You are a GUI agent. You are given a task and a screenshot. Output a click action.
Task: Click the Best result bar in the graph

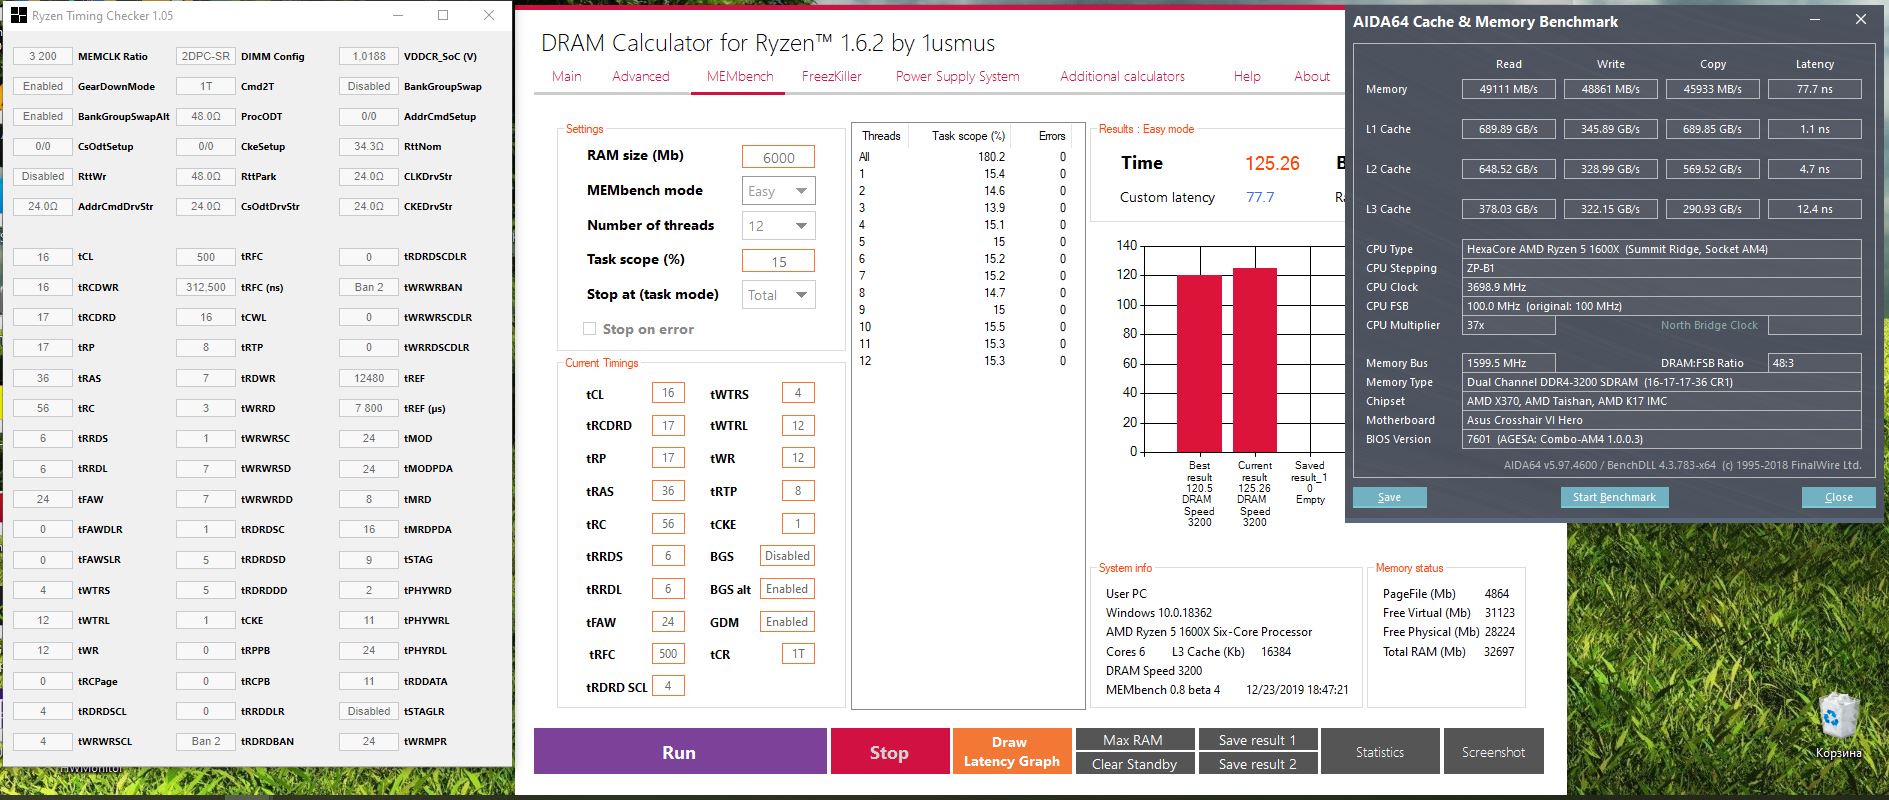click(1199, 363)
